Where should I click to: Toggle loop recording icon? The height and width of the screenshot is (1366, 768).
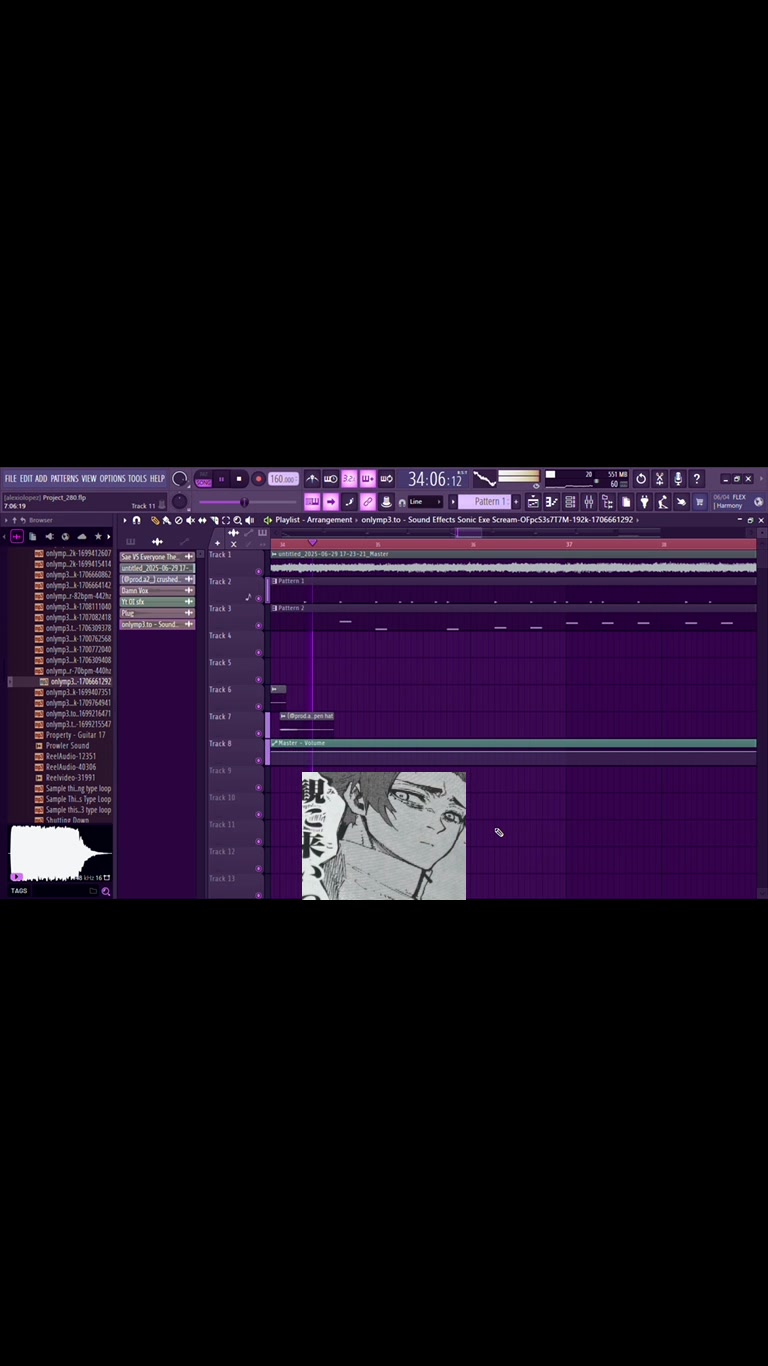point(386,479)
